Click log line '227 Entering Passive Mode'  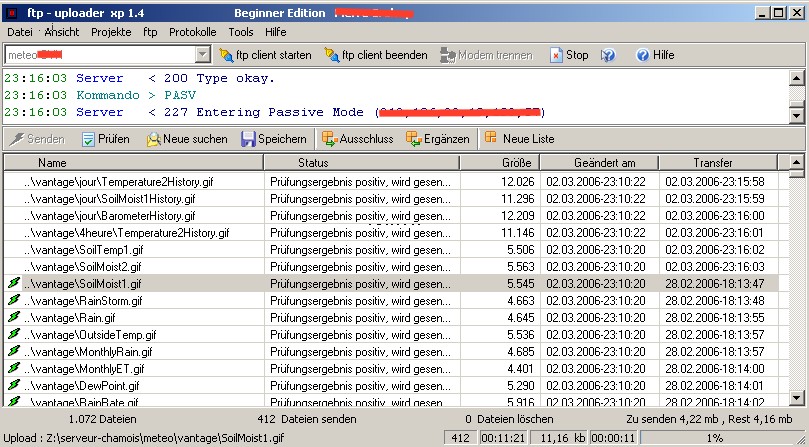point(275,113)
